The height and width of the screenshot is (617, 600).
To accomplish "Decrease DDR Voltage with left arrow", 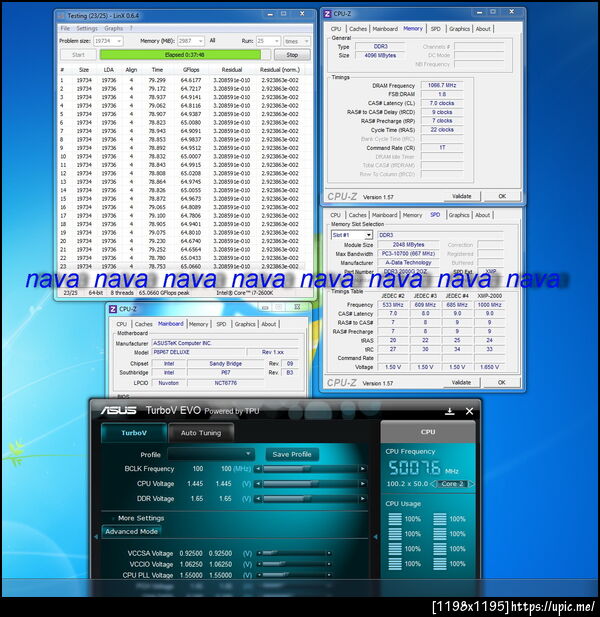I will pyautogui.click(x=258, y=499).
